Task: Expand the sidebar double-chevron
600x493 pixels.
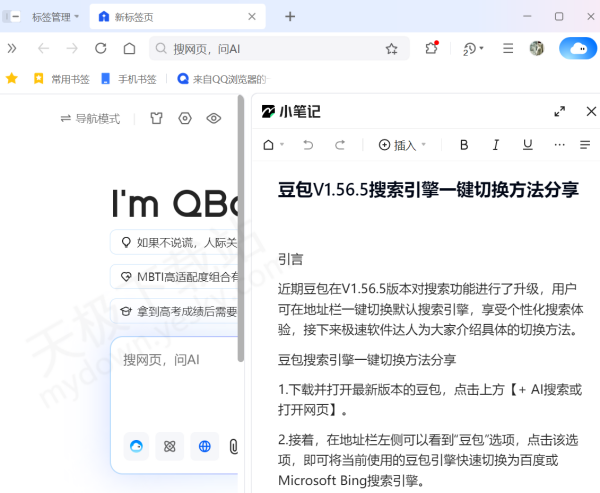Action: pos(12,48)
